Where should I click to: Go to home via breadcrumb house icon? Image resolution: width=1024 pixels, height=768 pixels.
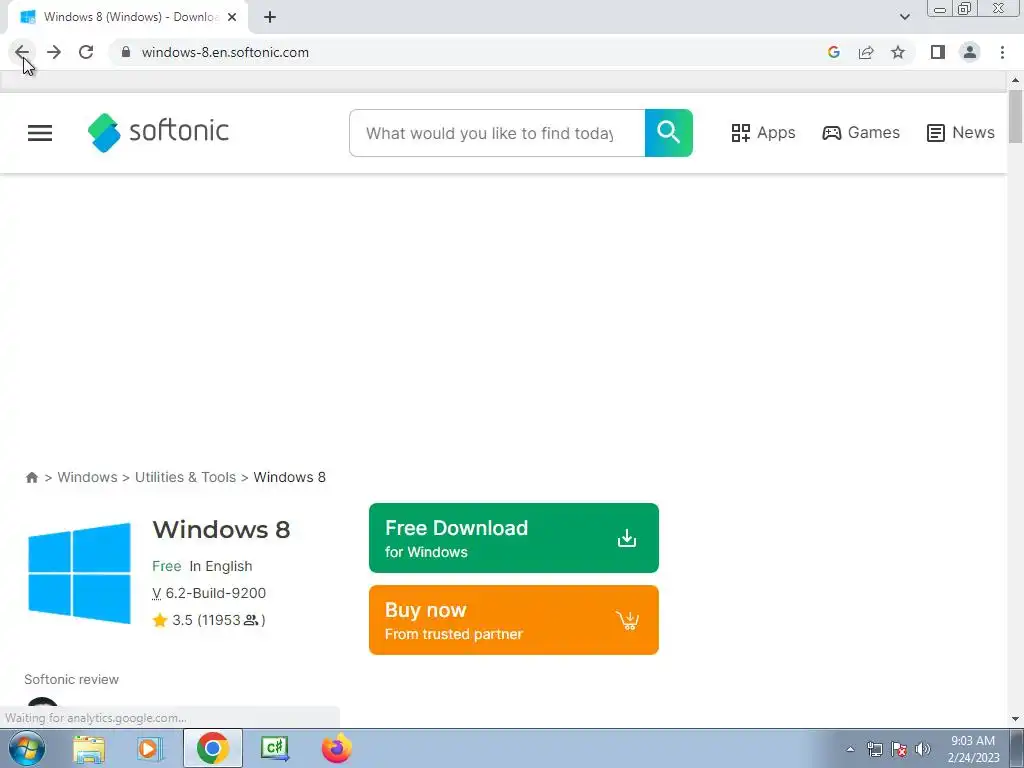(31, 477)
